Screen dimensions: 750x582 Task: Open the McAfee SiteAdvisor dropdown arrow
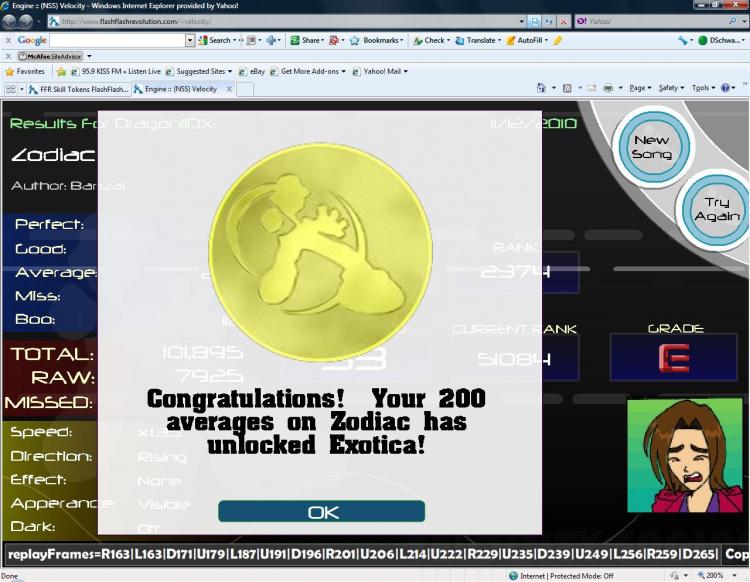click(89, 56)
